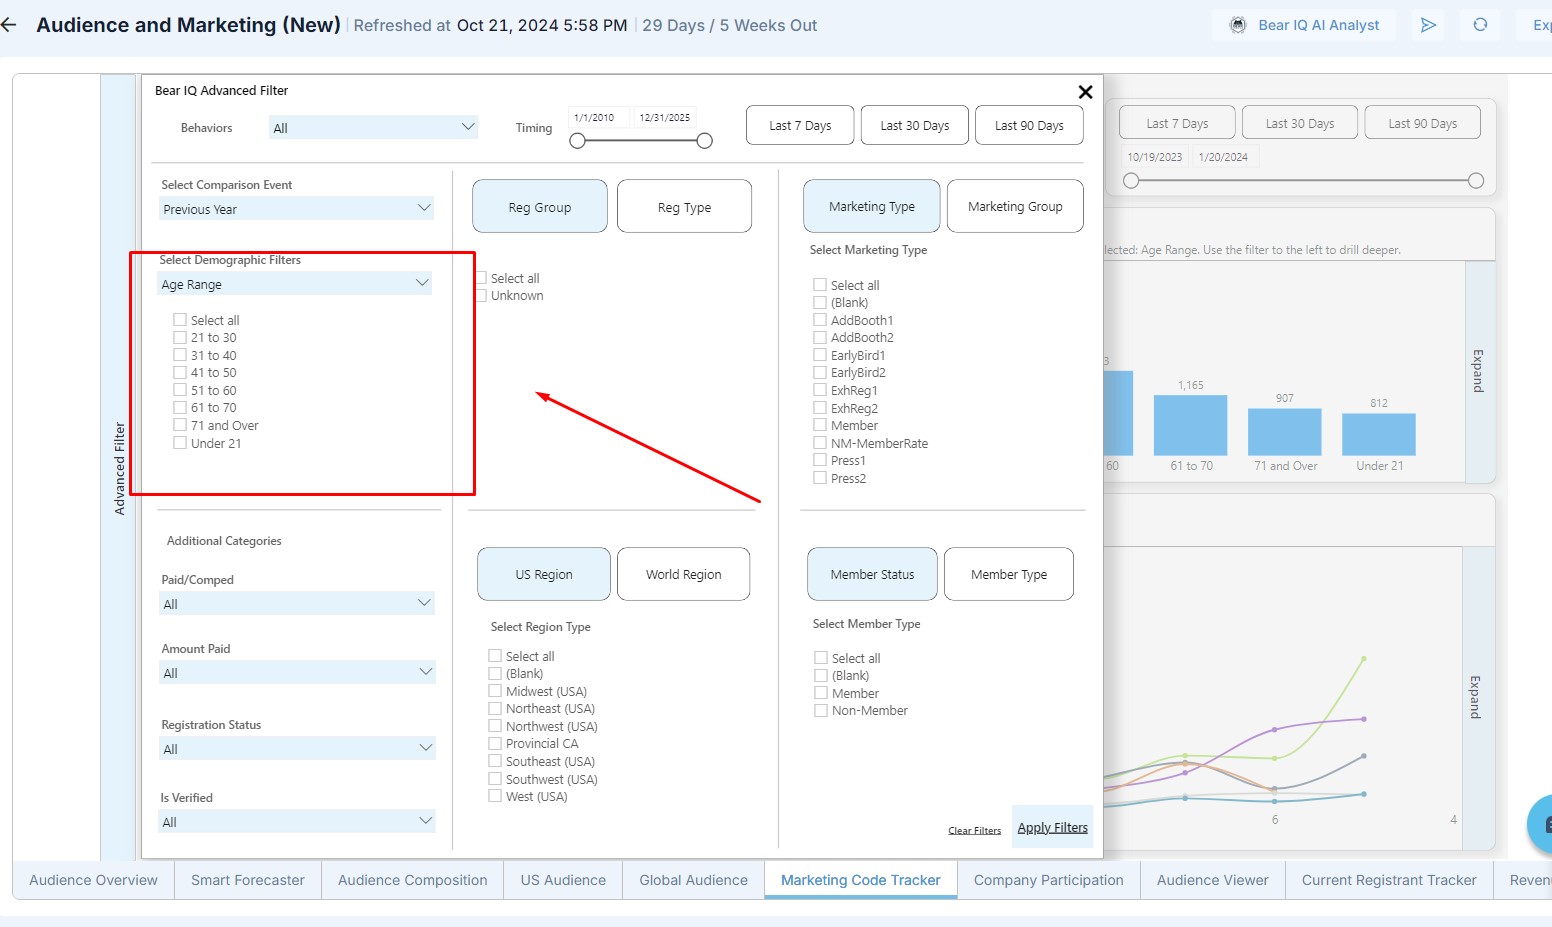
Task: Expand the lower line chart panel
Action: tap(1476, 697)
